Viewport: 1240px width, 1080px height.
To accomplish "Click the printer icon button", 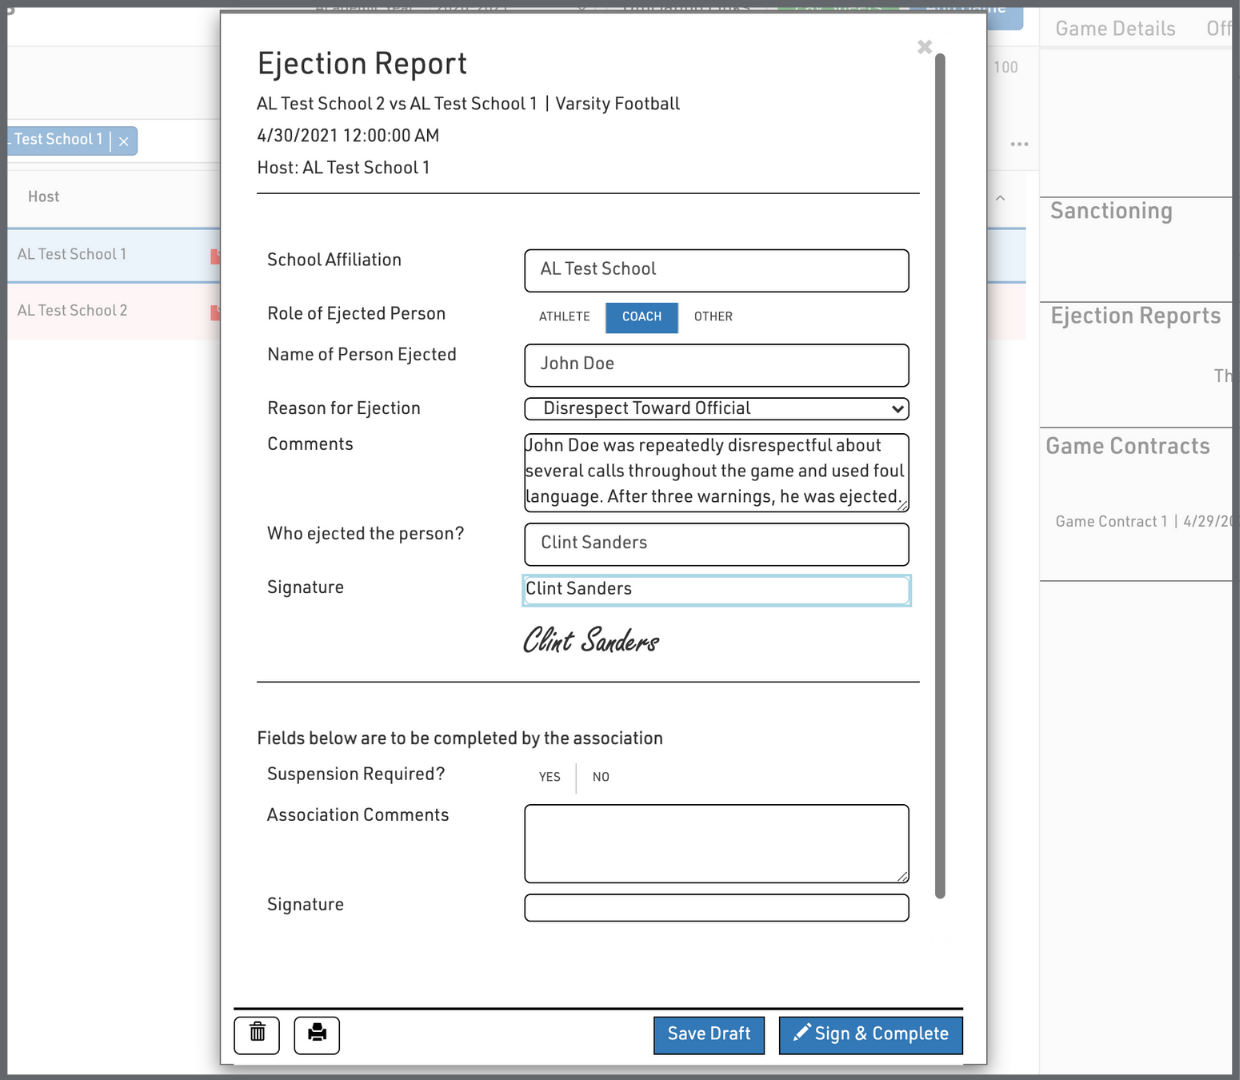I will 317,1034.
